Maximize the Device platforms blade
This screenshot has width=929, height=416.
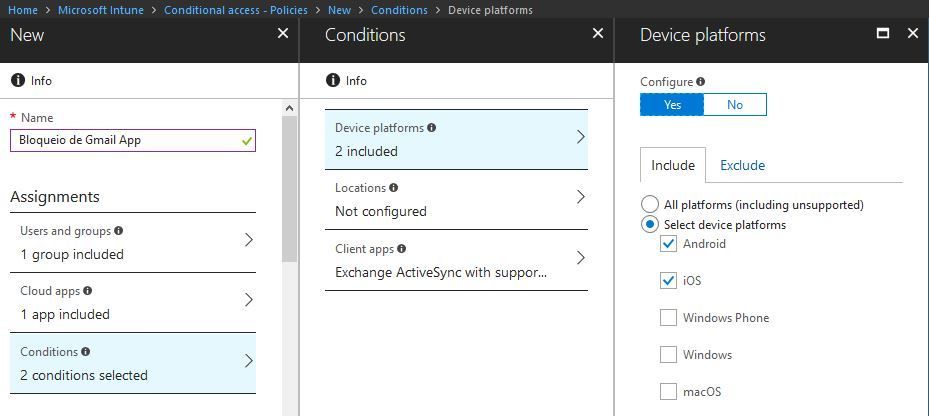[882, 33]
